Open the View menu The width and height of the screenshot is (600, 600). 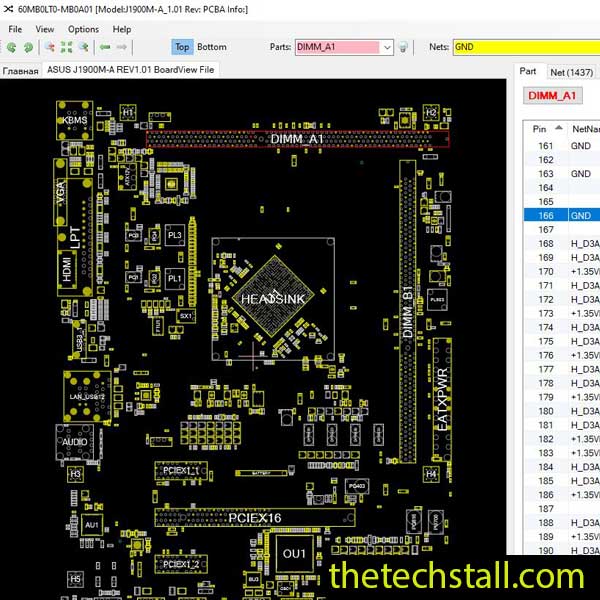coord(45,29)
